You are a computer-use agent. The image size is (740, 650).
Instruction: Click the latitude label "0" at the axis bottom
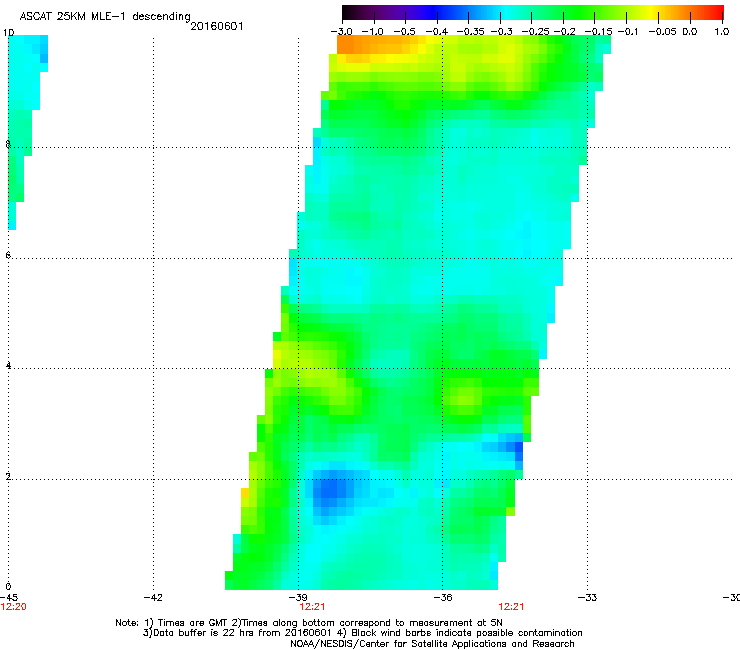8,587
